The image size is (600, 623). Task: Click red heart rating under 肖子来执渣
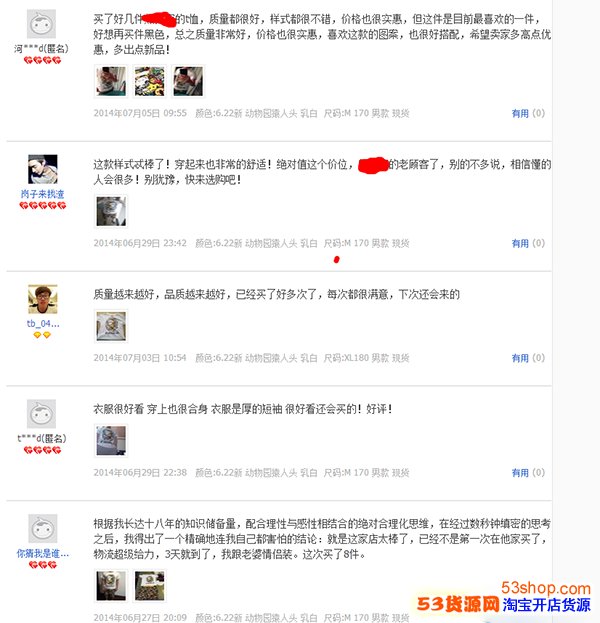coord(43,205)
